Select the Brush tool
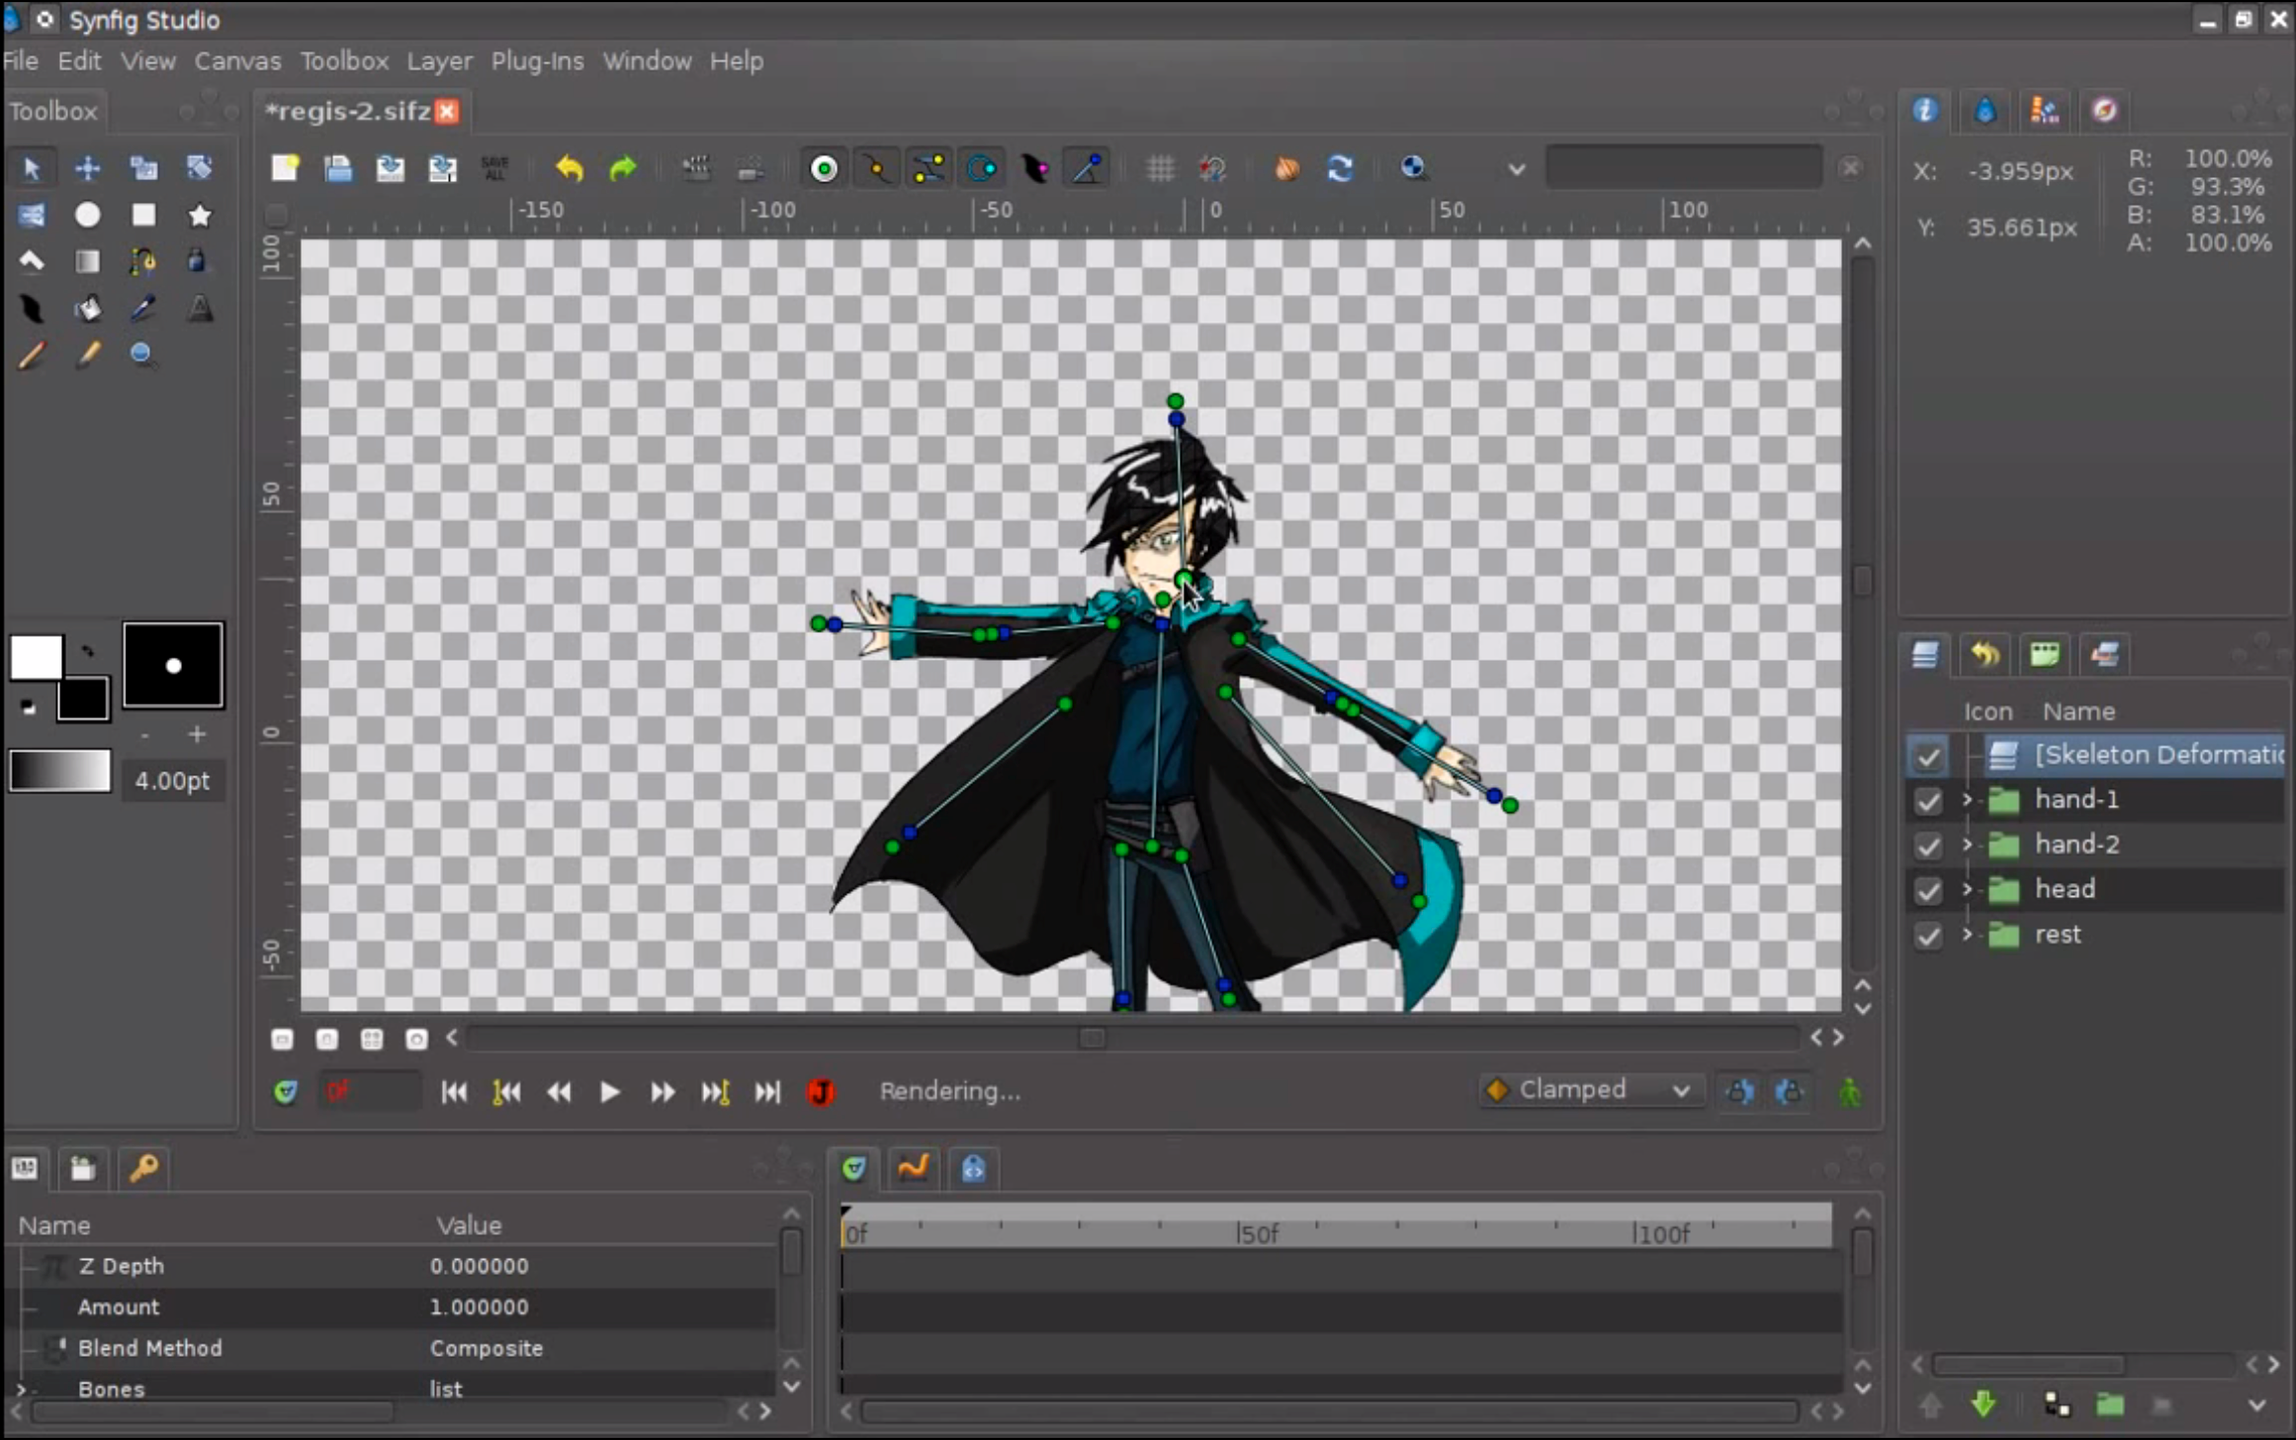The image size is (2296, 1440). [88, 355]
